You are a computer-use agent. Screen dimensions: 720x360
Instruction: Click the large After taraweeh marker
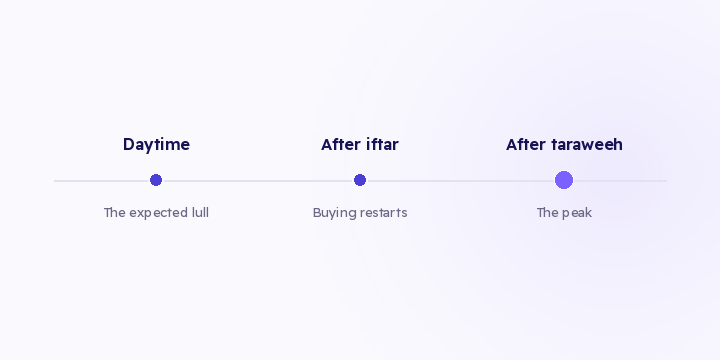click(564, 180)
